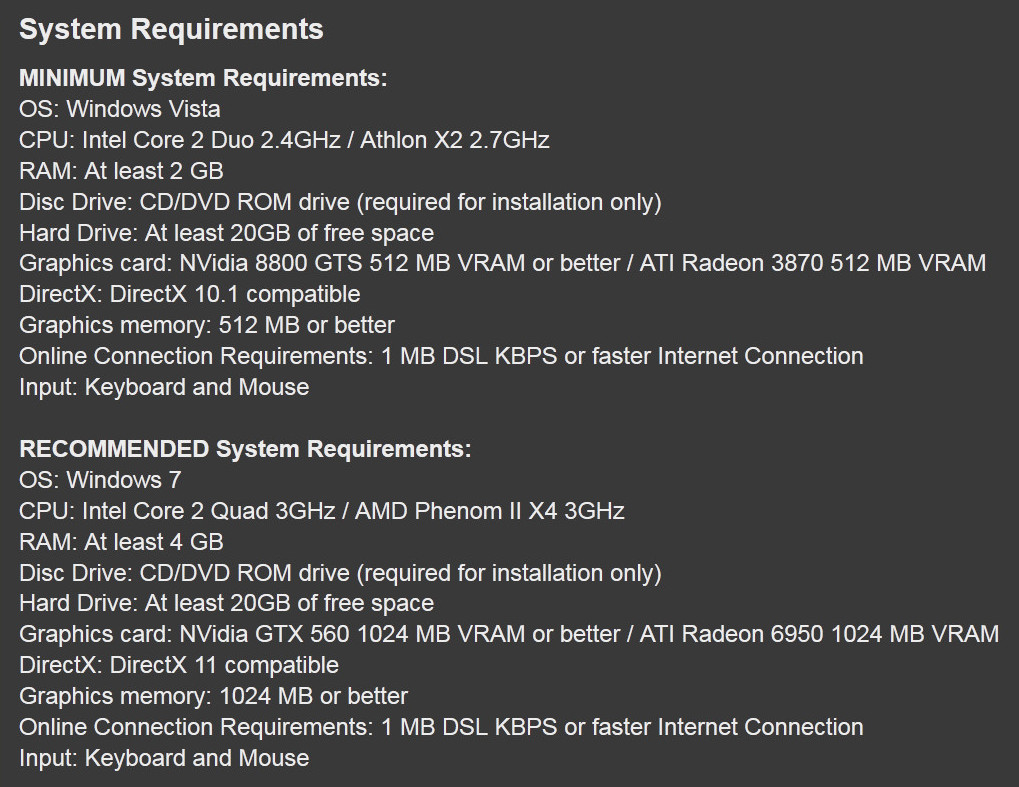Click Graphics memory: 1024 MB or better
Viewport: 1019px width, 787px height.
click(x=213, y=696)
